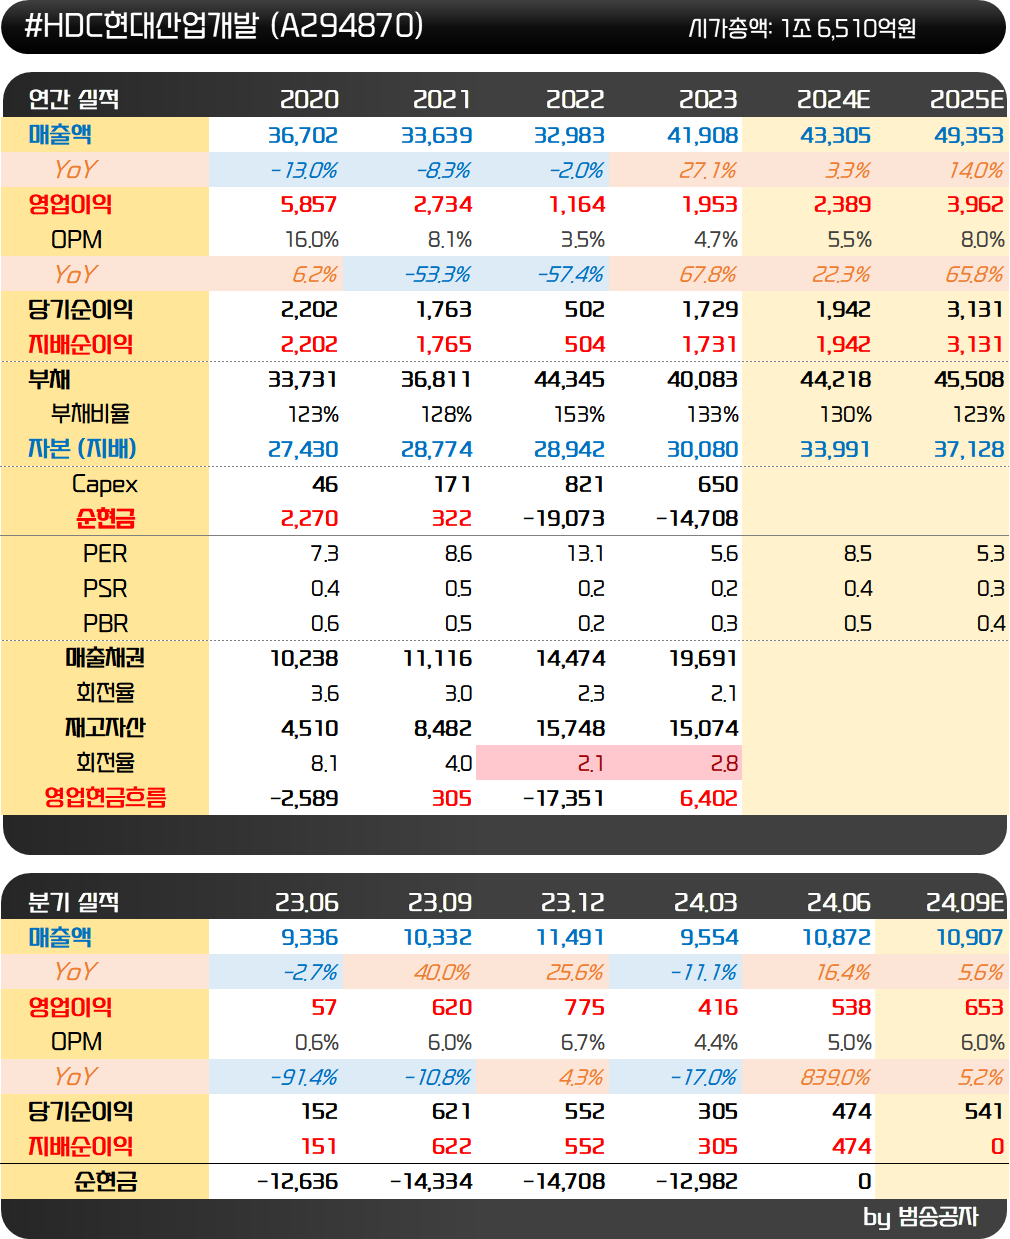1010x1239 pixels.
Task: Click the Capex row label
Action: 105,484
